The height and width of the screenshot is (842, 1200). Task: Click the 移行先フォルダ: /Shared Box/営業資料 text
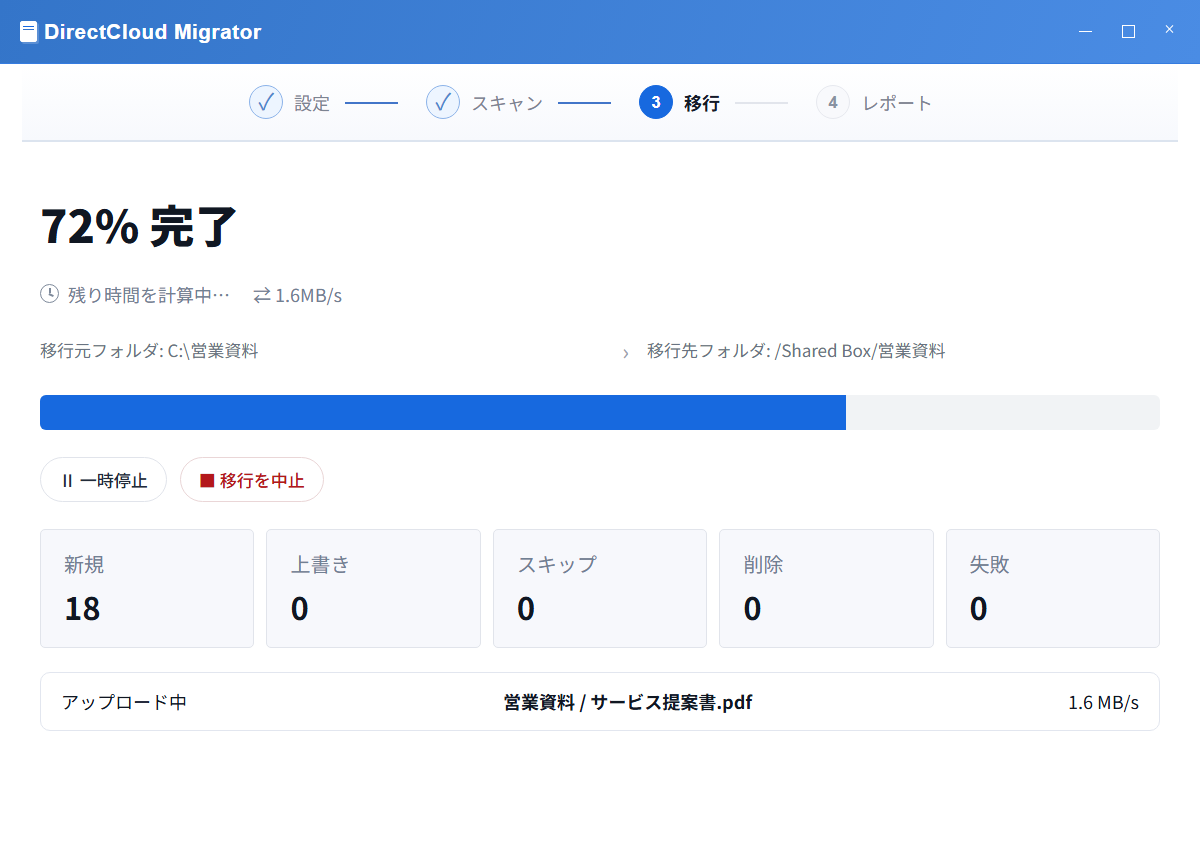coord(796,351)
